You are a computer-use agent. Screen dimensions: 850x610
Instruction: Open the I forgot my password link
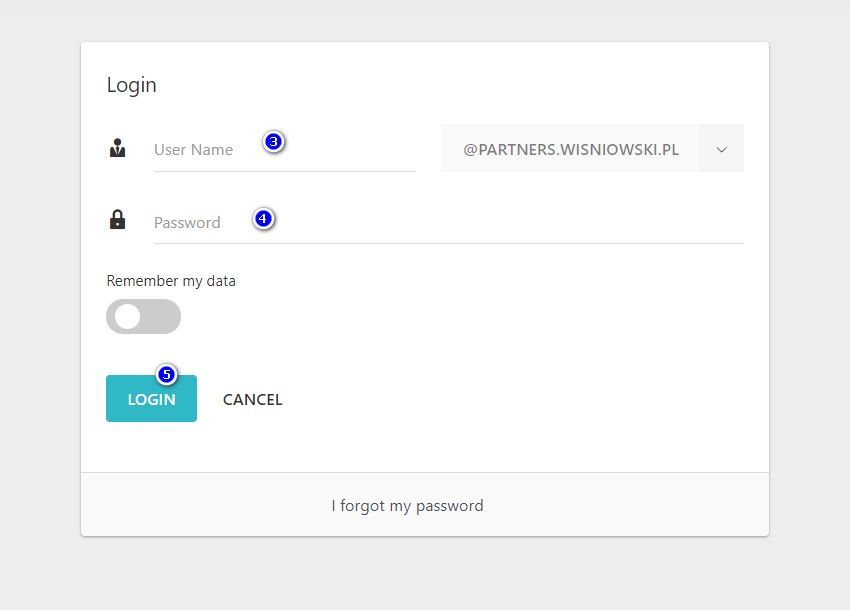[407, 506]
